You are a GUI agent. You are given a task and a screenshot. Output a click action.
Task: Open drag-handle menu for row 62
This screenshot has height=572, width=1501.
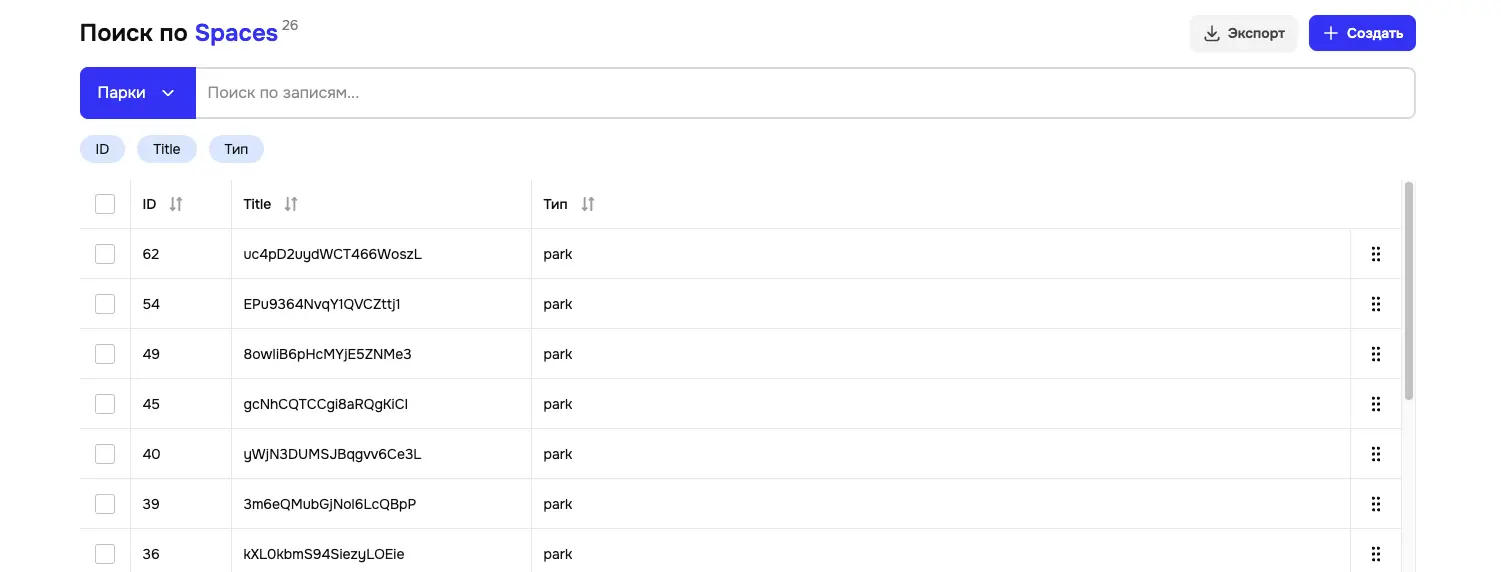(1376, 254)
